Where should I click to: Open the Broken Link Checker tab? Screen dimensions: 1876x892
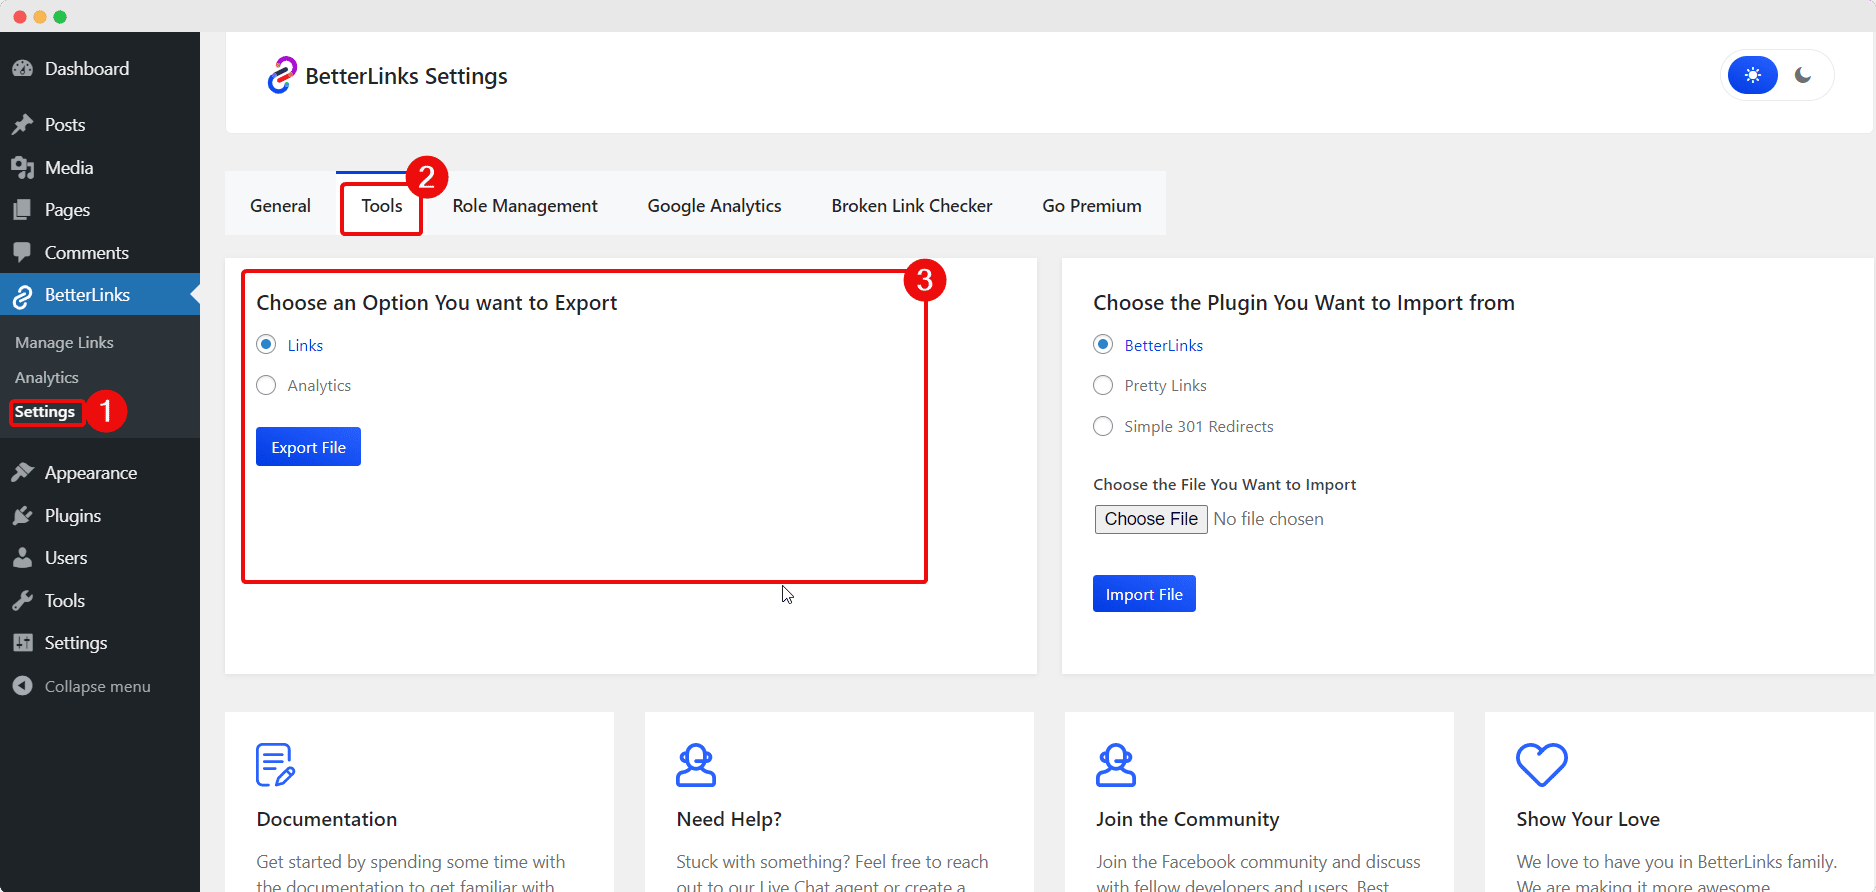[x=912, y=205]
